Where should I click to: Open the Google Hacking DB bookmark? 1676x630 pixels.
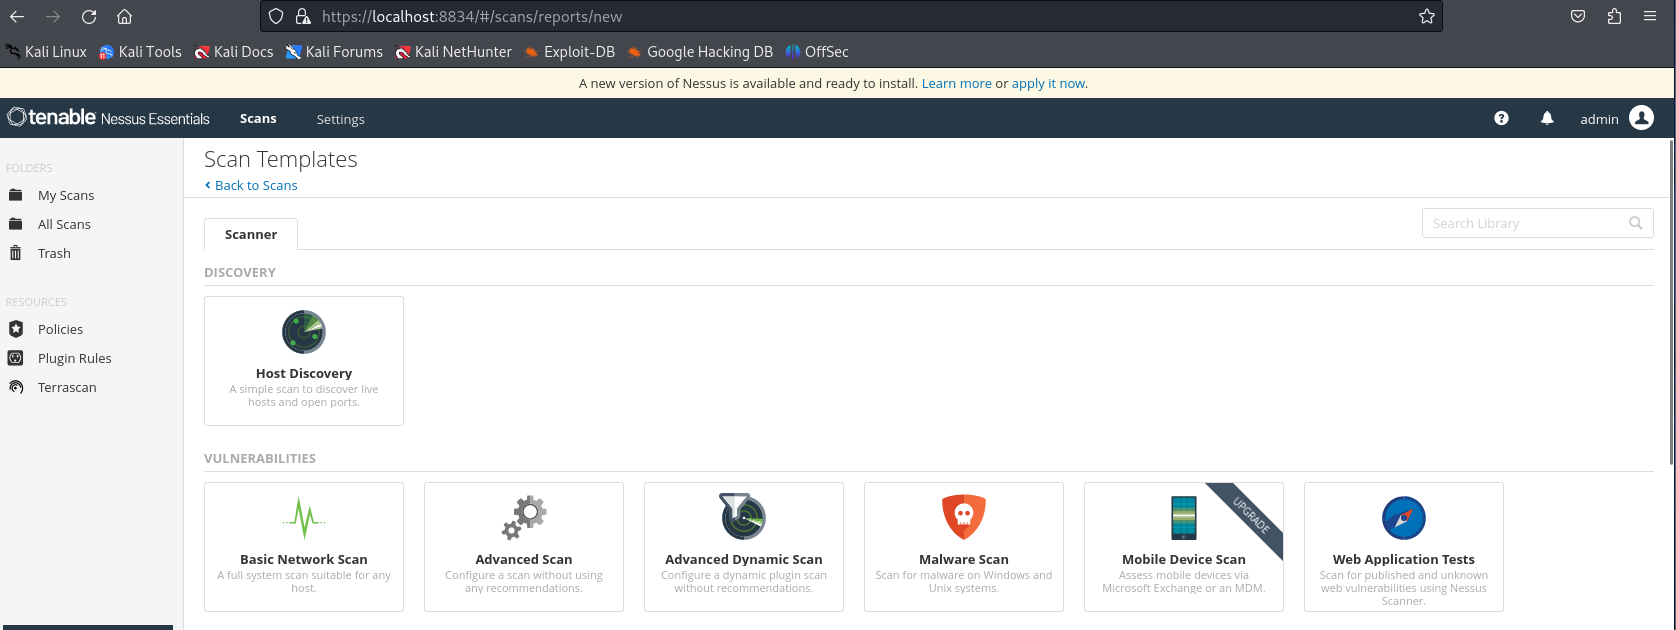pyautogui.click(x=700, y=52)
